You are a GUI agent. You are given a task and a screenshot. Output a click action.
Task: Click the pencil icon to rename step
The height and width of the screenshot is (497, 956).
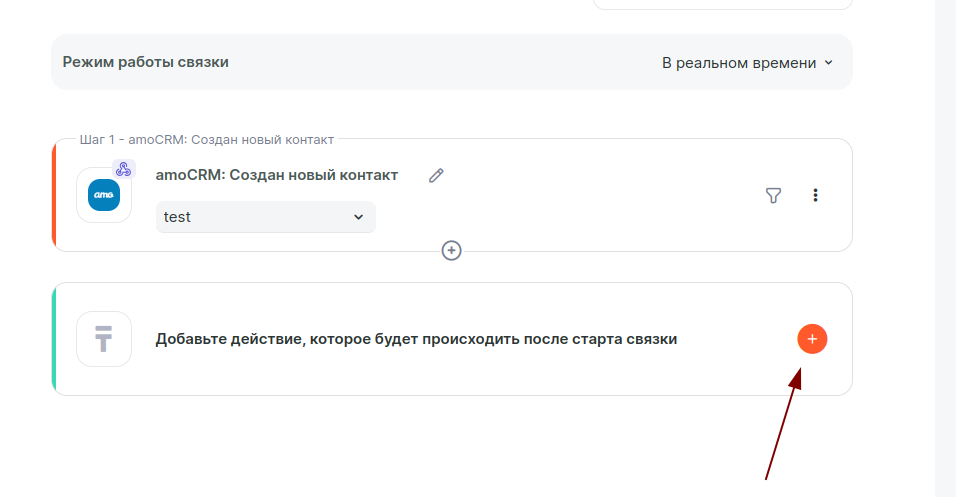(x=436, y=175)
